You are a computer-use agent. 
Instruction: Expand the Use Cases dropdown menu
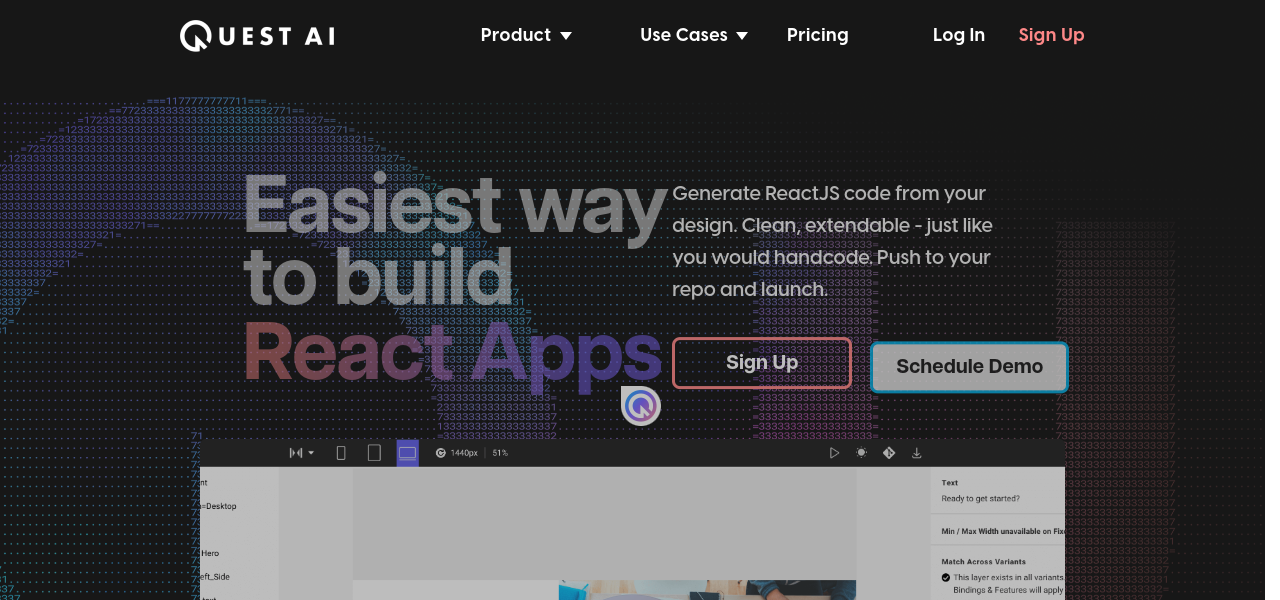click(x=694, y=35)
